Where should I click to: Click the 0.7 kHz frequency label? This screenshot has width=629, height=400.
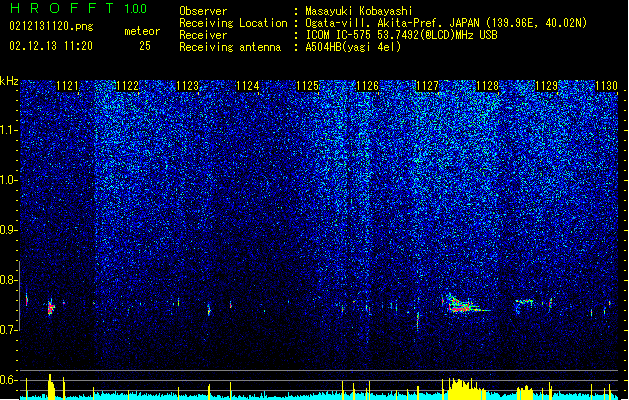(x=9, y=330)
